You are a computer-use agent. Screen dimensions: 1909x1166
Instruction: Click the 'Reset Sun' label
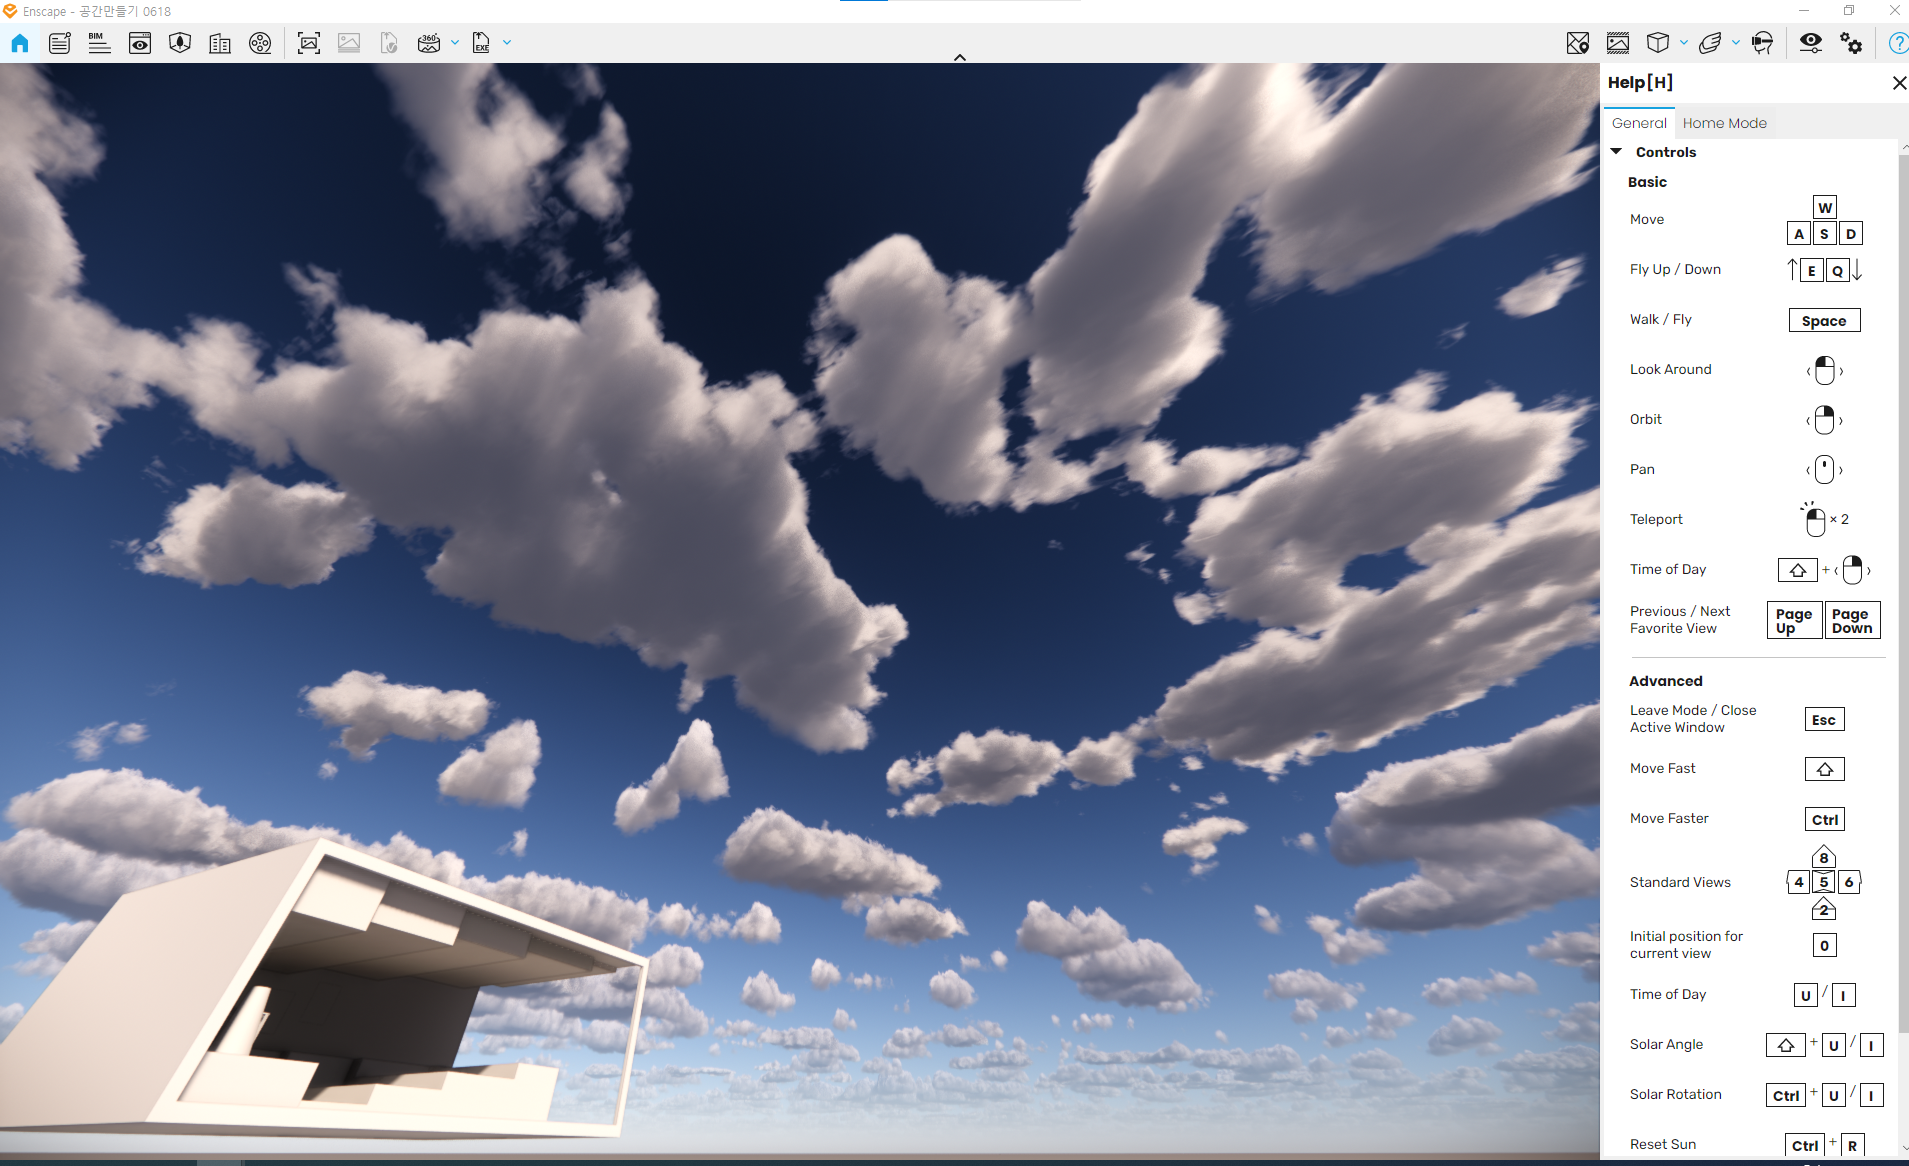coord(1662,1145)
